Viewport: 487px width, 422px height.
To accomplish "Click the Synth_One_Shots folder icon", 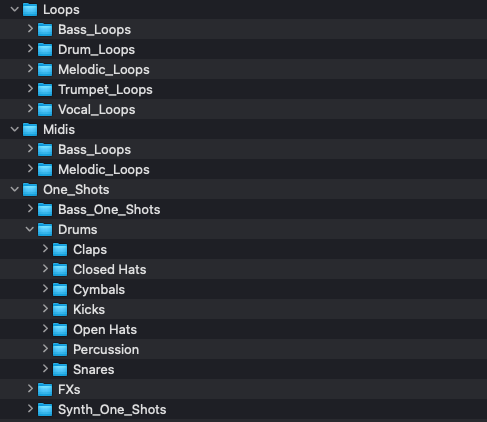I will [45, 409].
